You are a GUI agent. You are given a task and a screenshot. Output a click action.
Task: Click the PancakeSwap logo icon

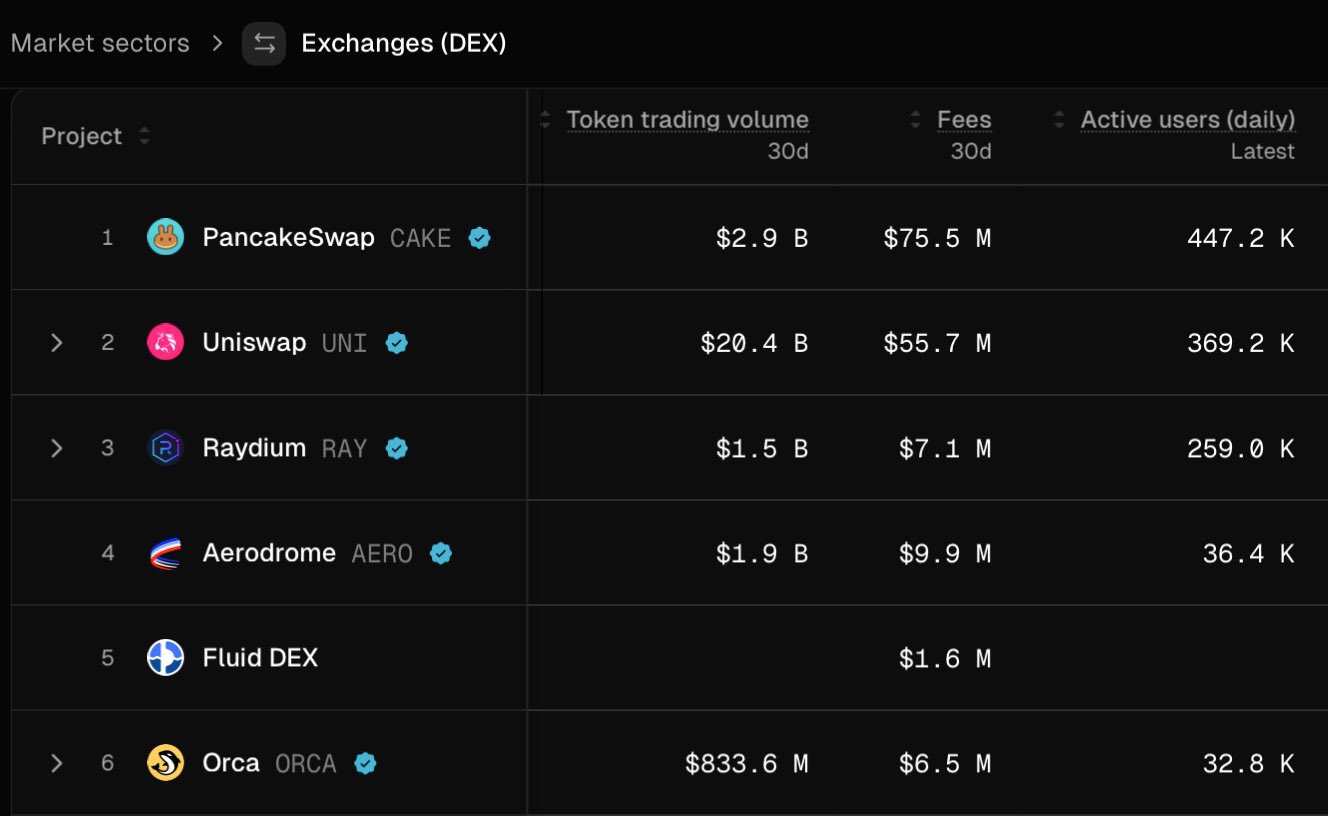point(165,238)
